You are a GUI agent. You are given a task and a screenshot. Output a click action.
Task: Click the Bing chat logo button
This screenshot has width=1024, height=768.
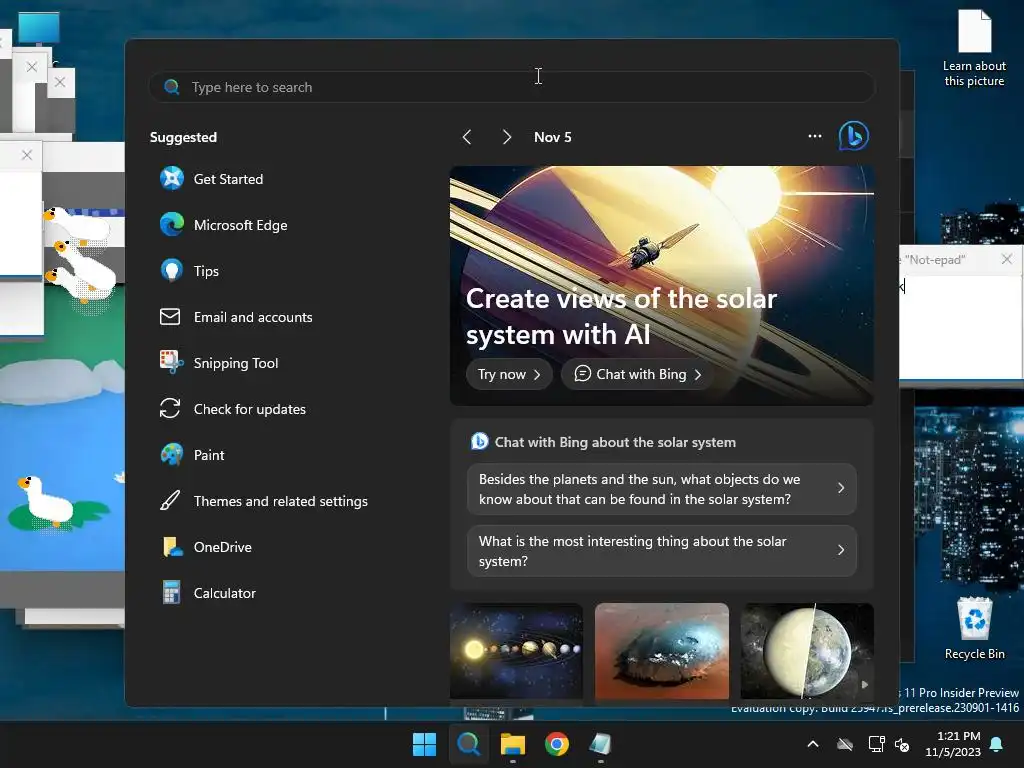point(853,136)
